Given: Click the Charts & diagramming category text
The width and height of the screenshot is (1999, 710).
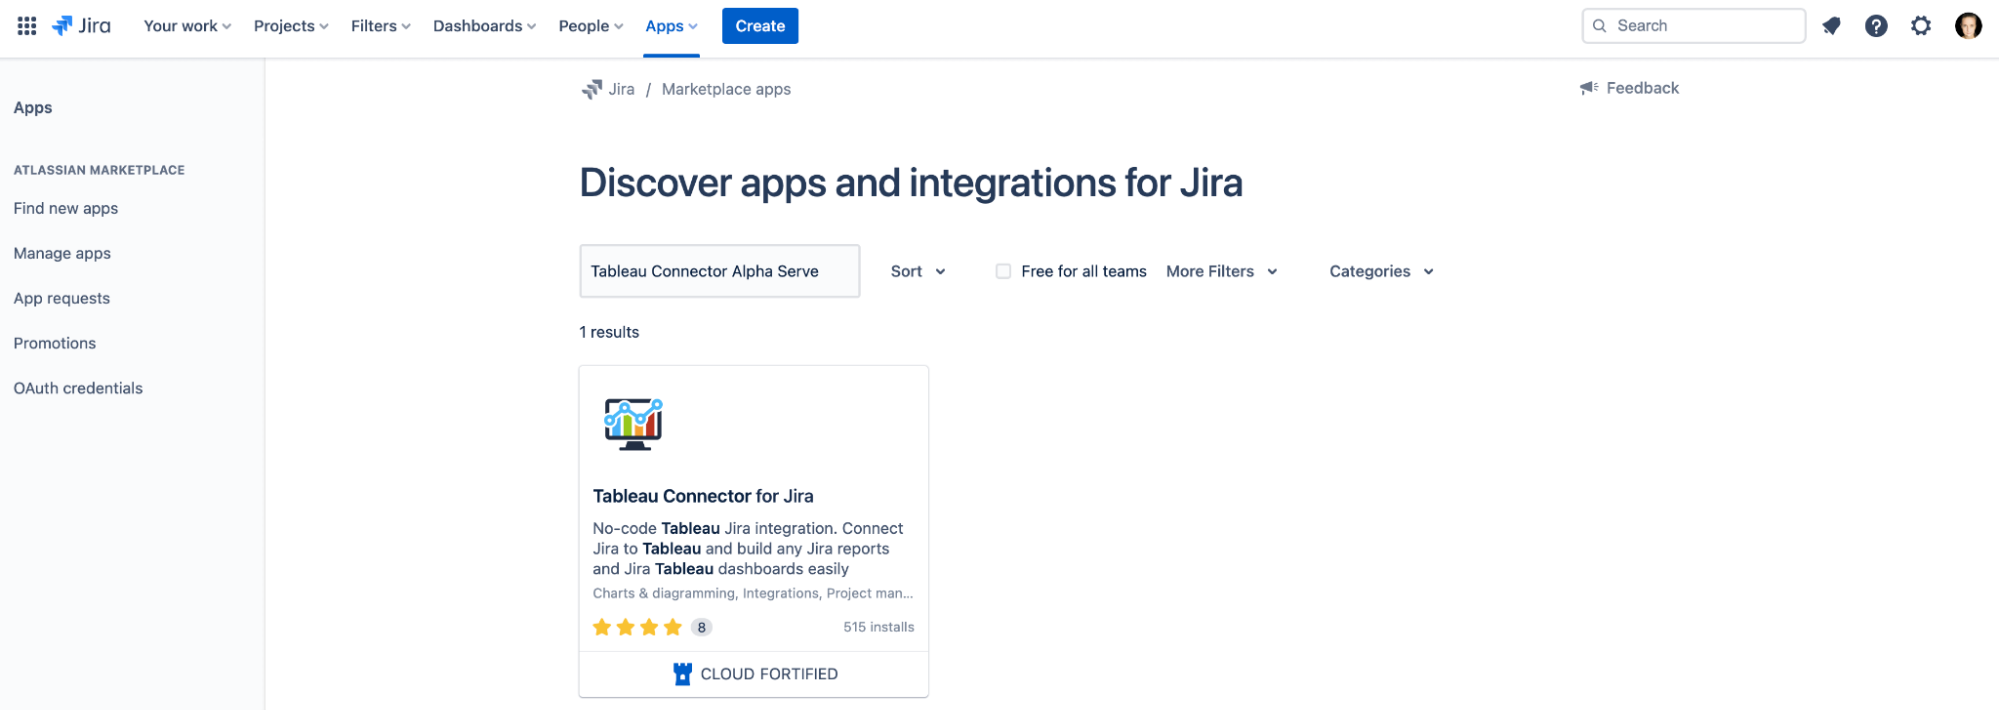Looking at the screenshot, I should pos(664,593).
